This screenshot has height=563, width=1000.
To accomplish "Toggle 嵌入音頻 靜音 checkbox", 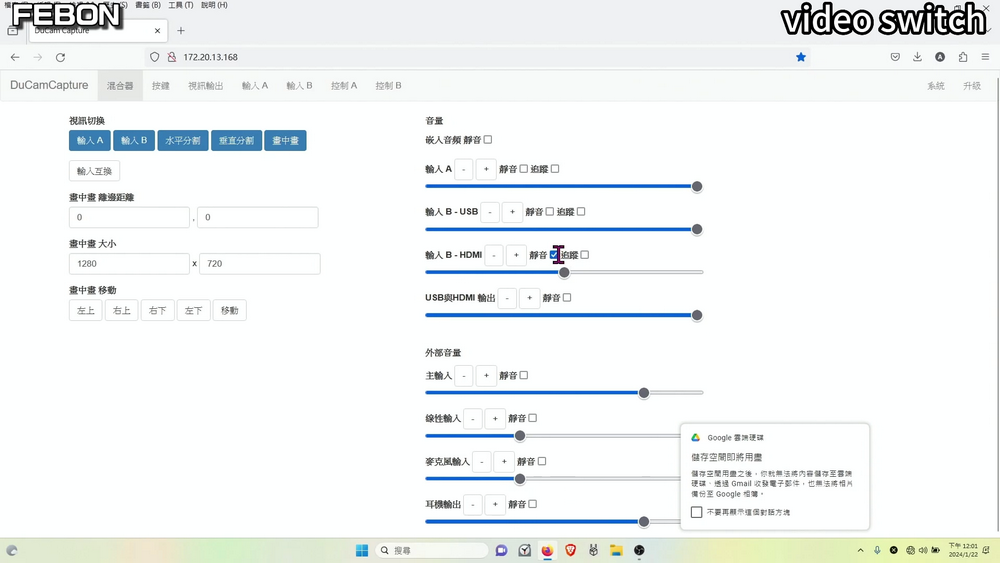I will coord(488,140).
